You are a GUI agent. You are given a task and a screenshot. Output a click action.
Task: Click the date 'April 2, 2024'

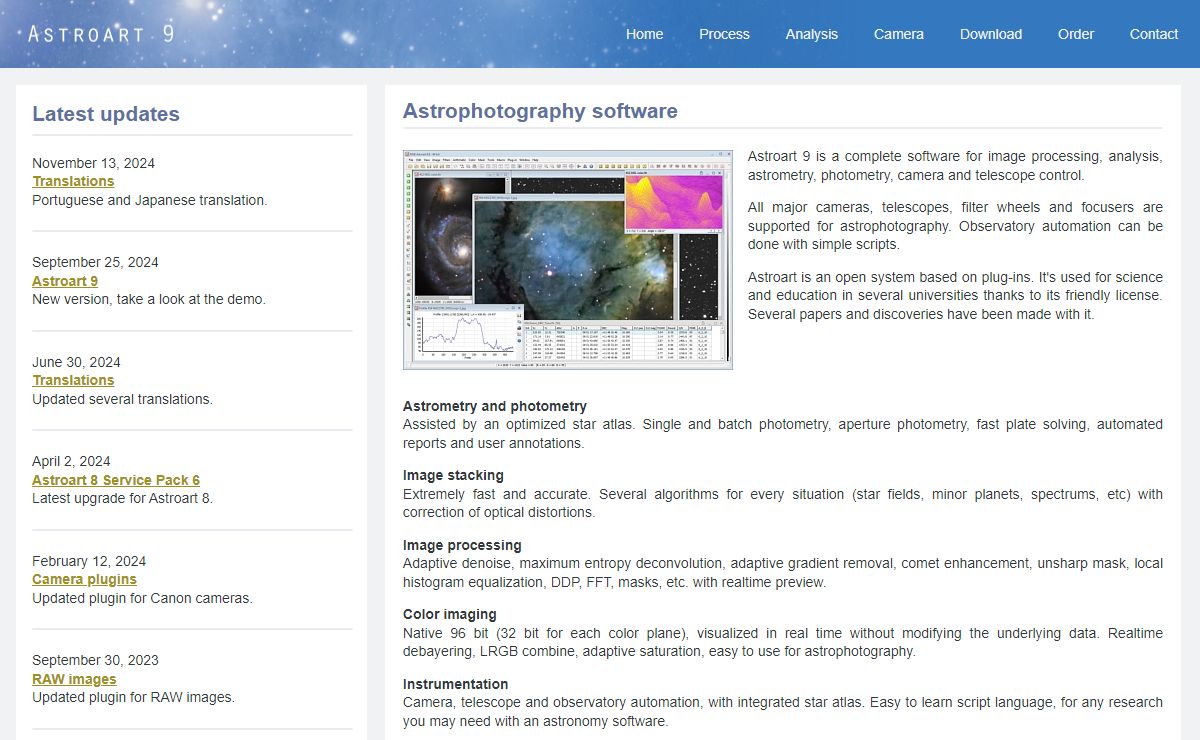pyautogui.click(x=71, y=461)
